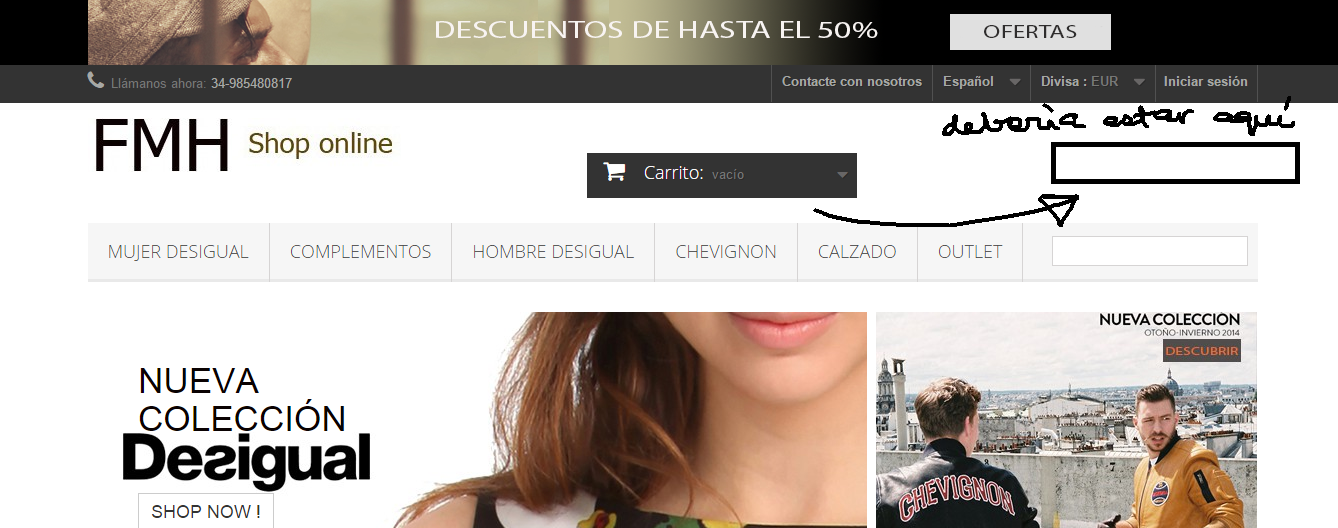The image size is (1338, 528).
Task: Open the HOMBRE DESIGUAL menu
Action: 553,252
